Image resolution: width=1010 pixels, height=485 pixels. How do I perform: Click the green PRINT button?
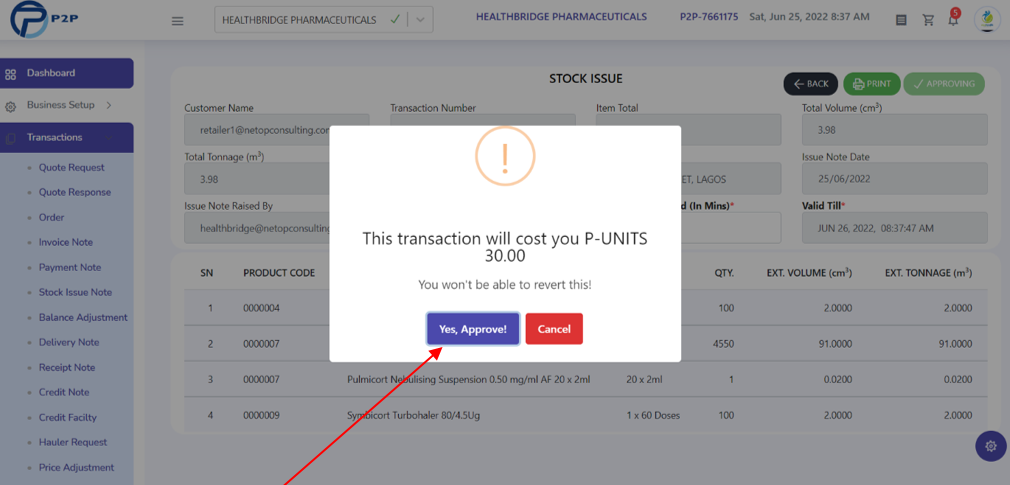click(x=872, y=84)
